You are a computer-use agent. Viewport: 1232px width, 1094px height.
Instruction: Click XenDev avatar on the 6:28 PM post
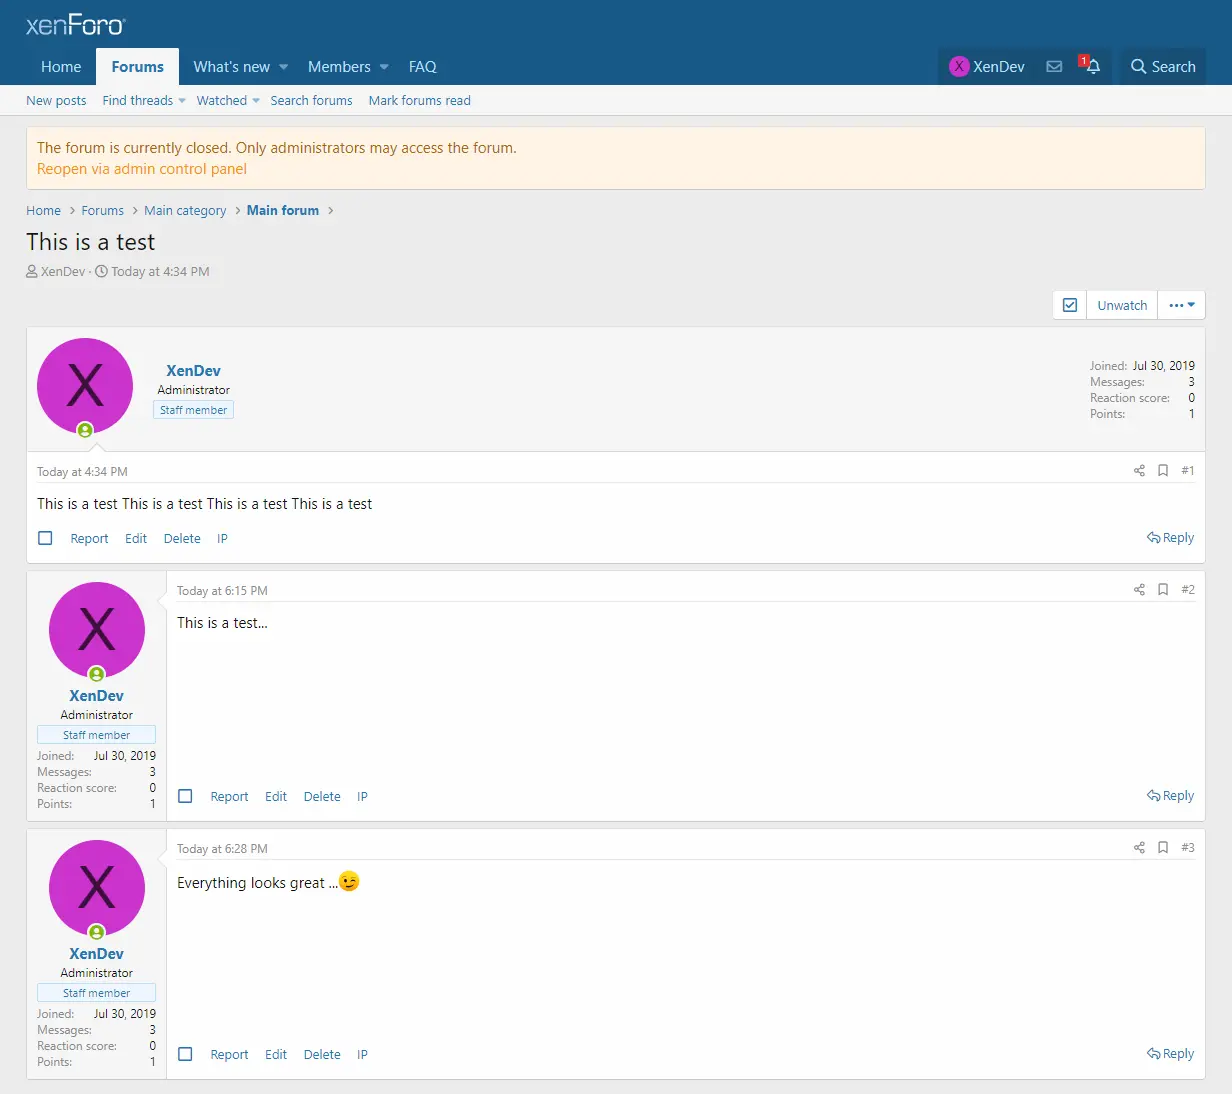(x=97, y=888)
